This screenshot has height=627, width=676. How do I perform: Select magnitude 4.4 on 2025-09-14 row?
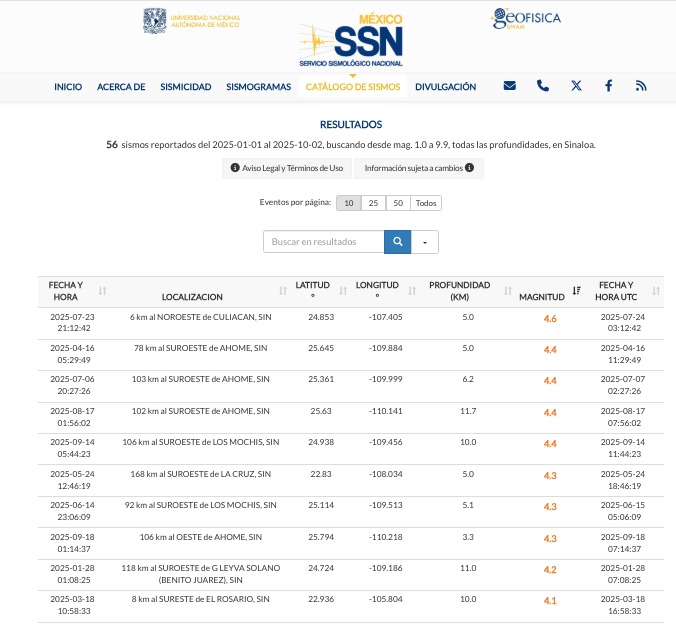tap(550, 444)
